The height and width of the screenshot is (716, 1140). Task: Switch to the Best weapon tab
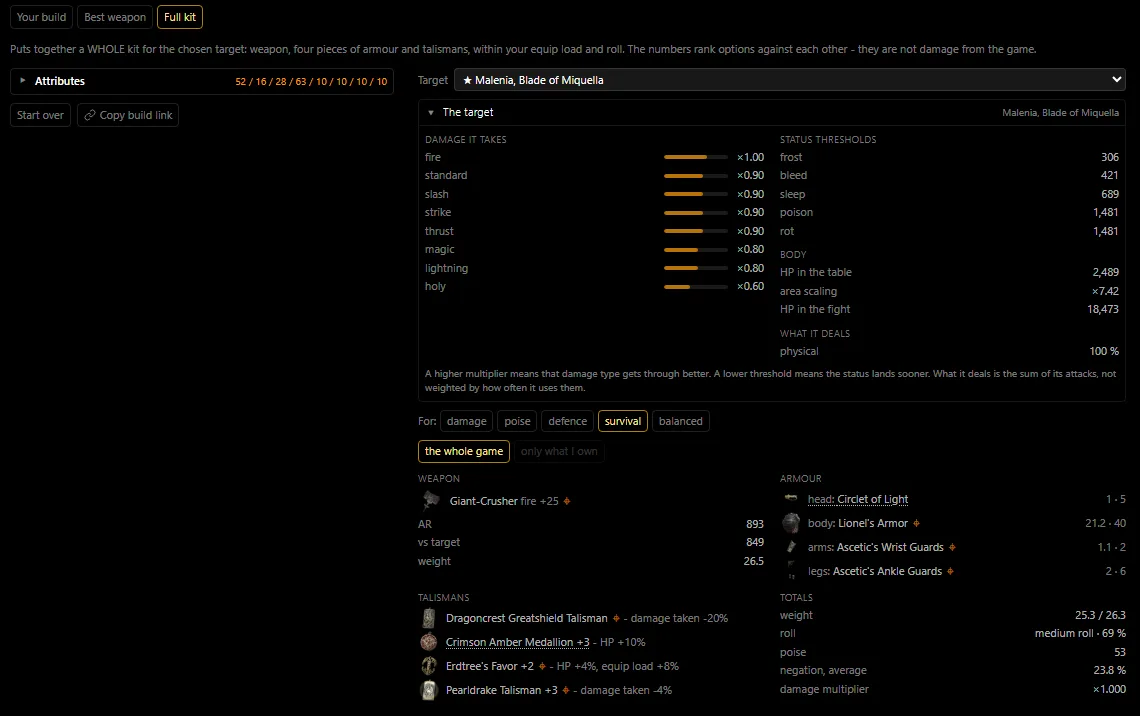click(x=115, y=17)
